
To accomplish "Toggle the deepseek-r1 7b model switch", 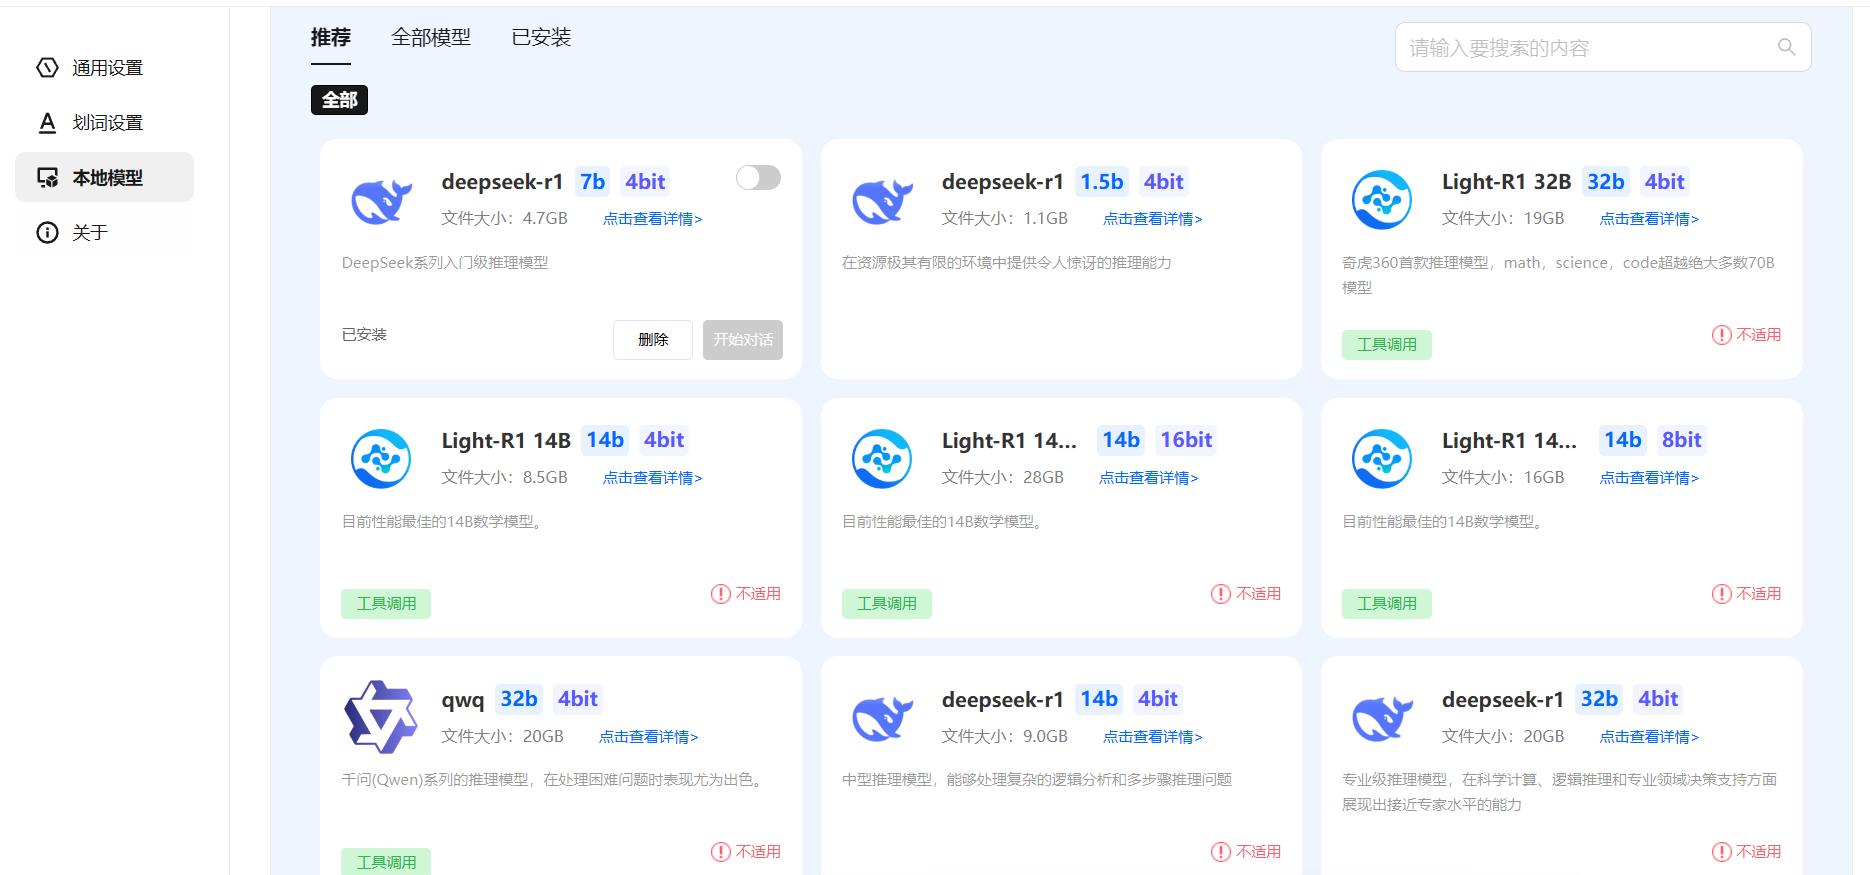I will pos(758,178).
